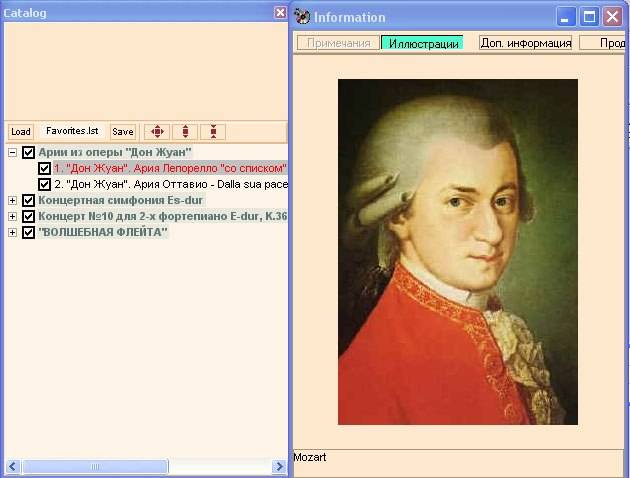This screenshot has width=630, height=478.
Task: Uncheck Концертная симфония Es-dur checkbox
Action: 28,200
